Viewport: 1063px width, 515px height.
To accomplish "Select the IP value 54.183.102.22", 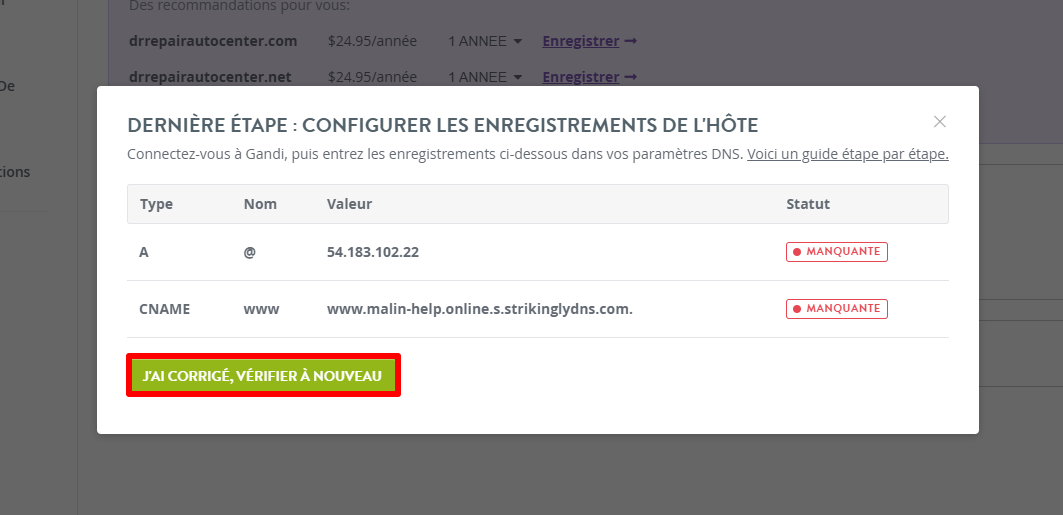I will pyautogui.click(x=373, y=252).
